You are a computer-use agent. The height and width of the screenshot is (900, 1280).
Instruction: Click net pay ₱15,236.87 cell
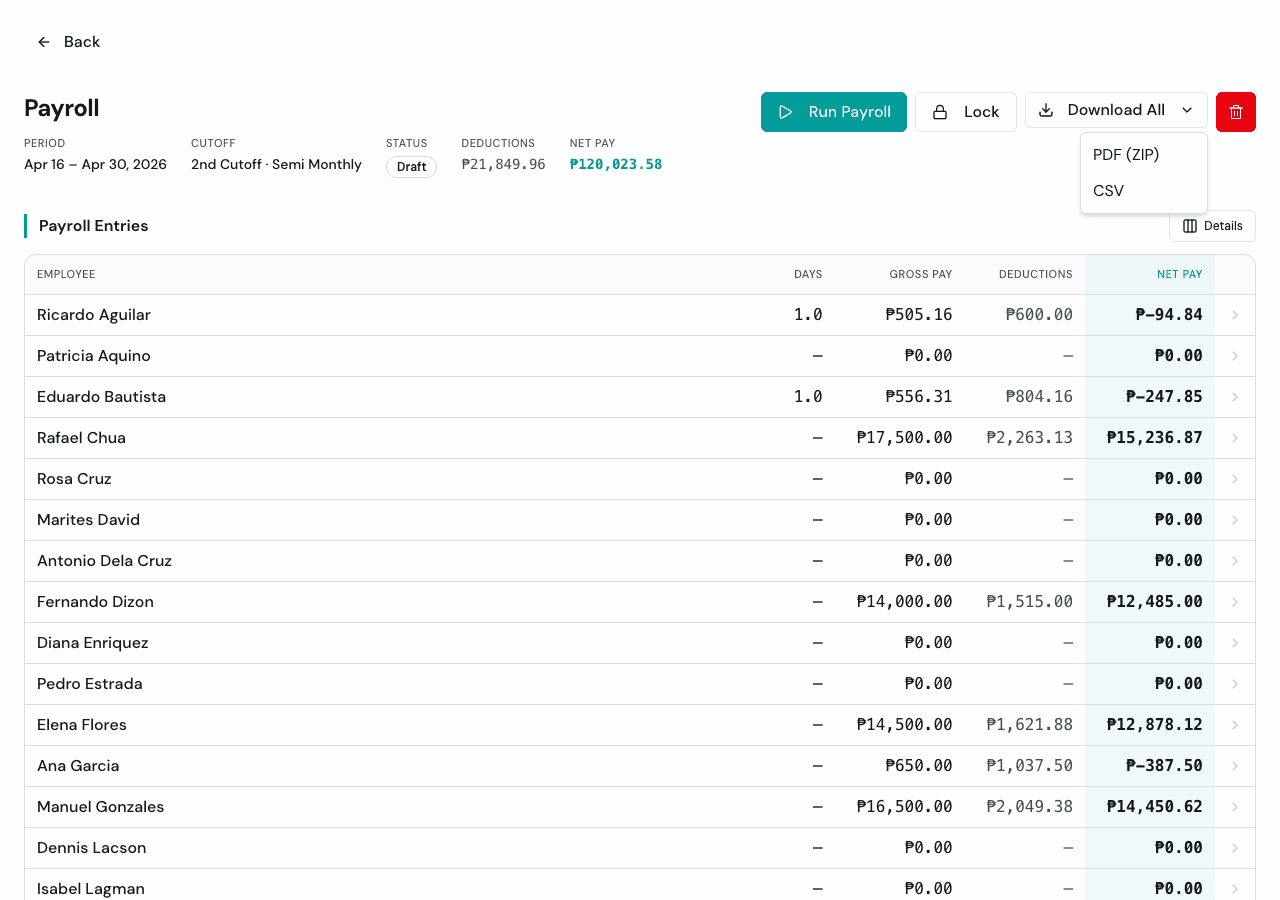click(1155, 438)
